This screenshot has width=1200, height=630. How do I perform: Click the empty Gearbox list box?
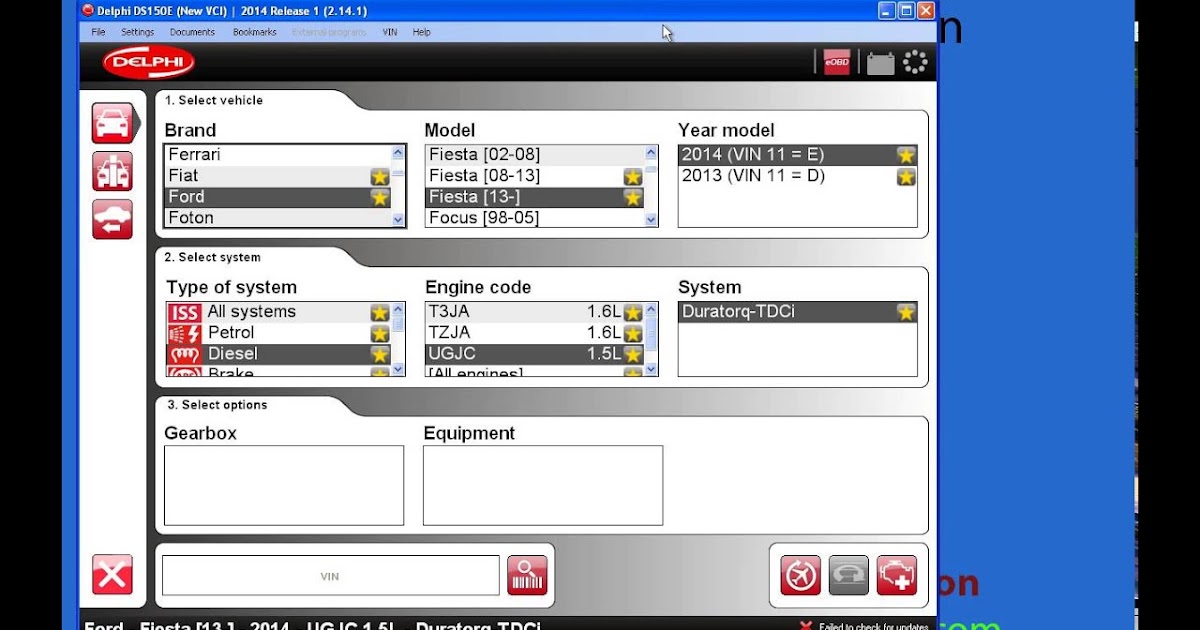(x=284, y=485)
